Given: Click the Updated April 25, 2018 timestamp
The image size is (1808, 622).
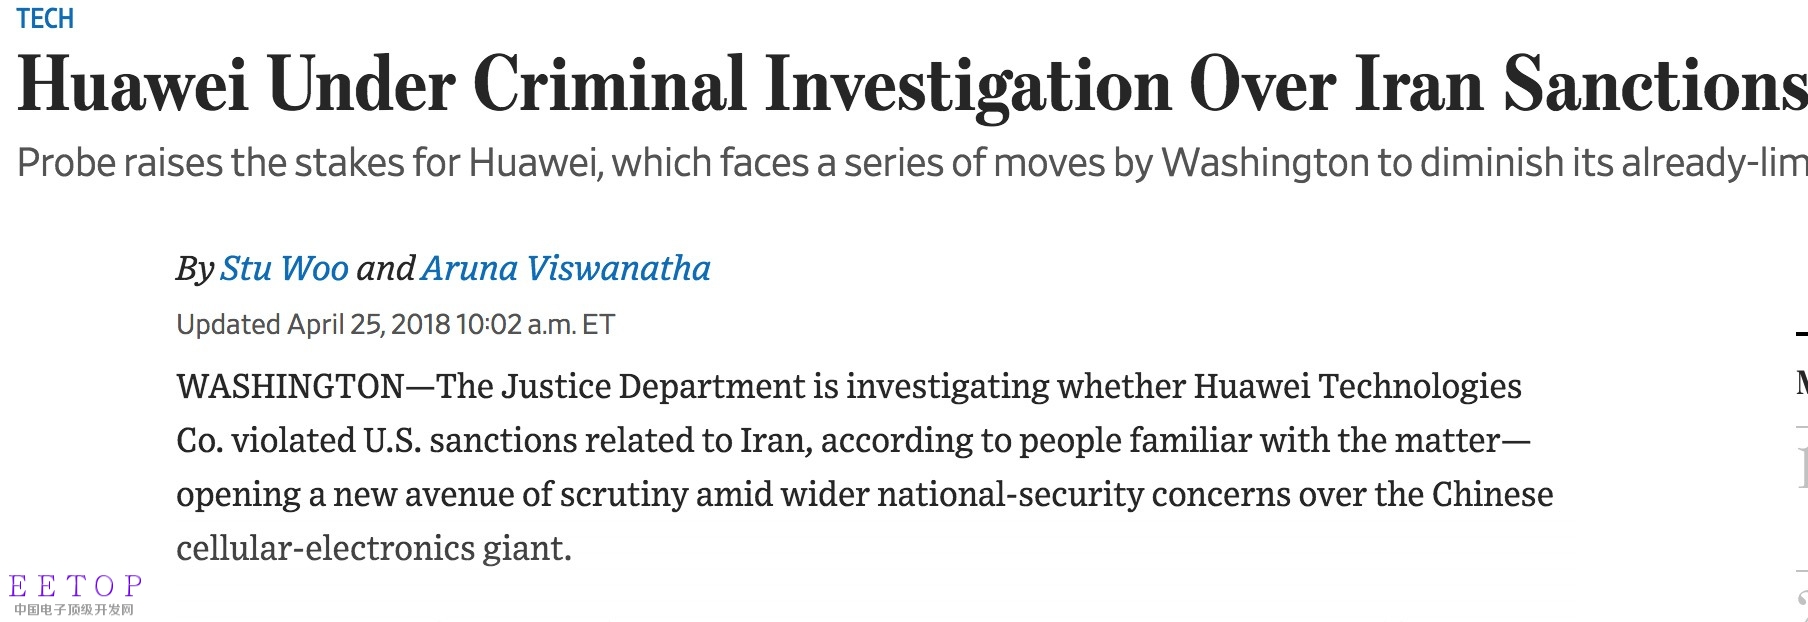Looking at the screenshot, I should tap(395, 324).
